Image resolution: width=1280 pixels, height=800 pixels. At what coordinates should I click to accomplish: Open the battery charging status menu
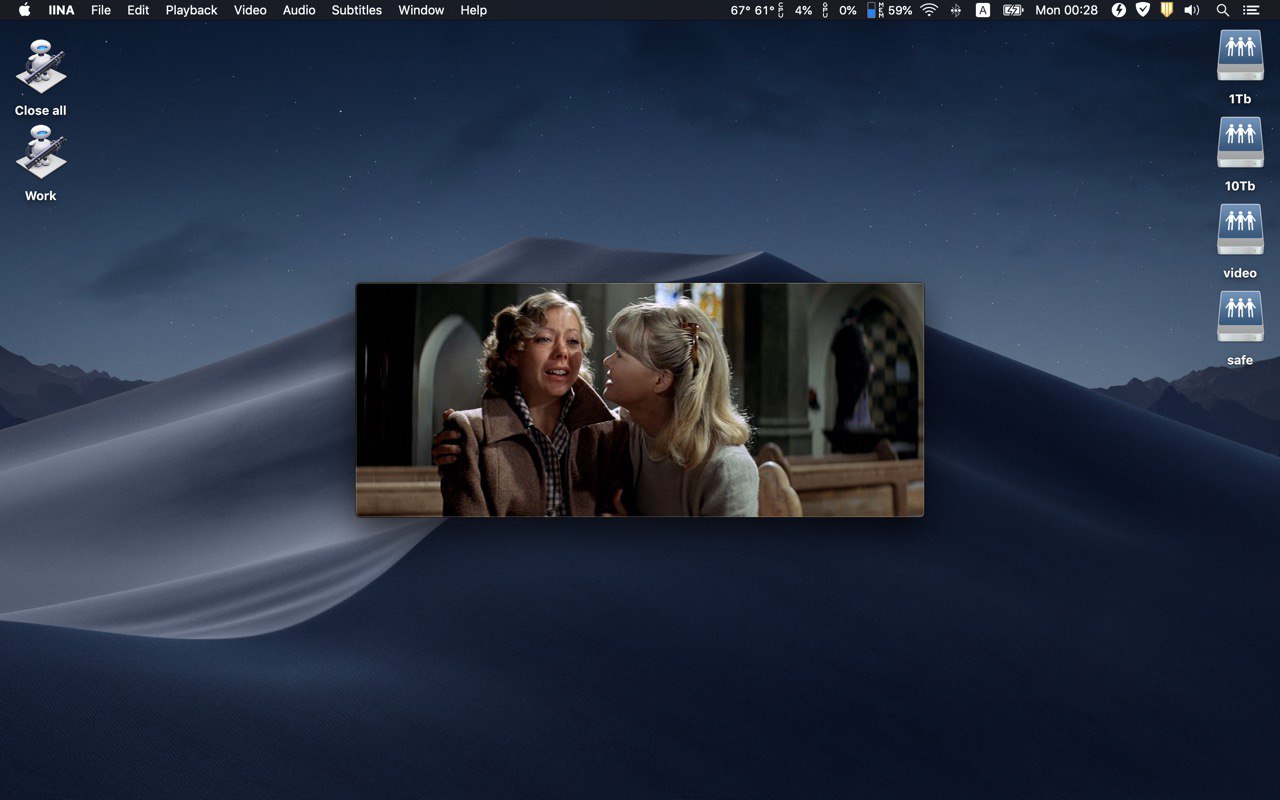pos(1013,10)
